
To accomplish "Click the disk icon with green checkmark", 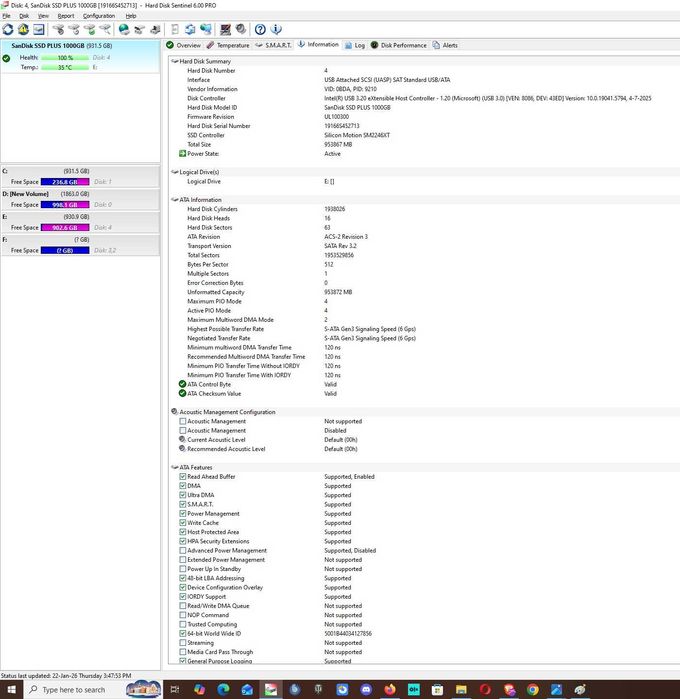I will [x=90, y=29].
